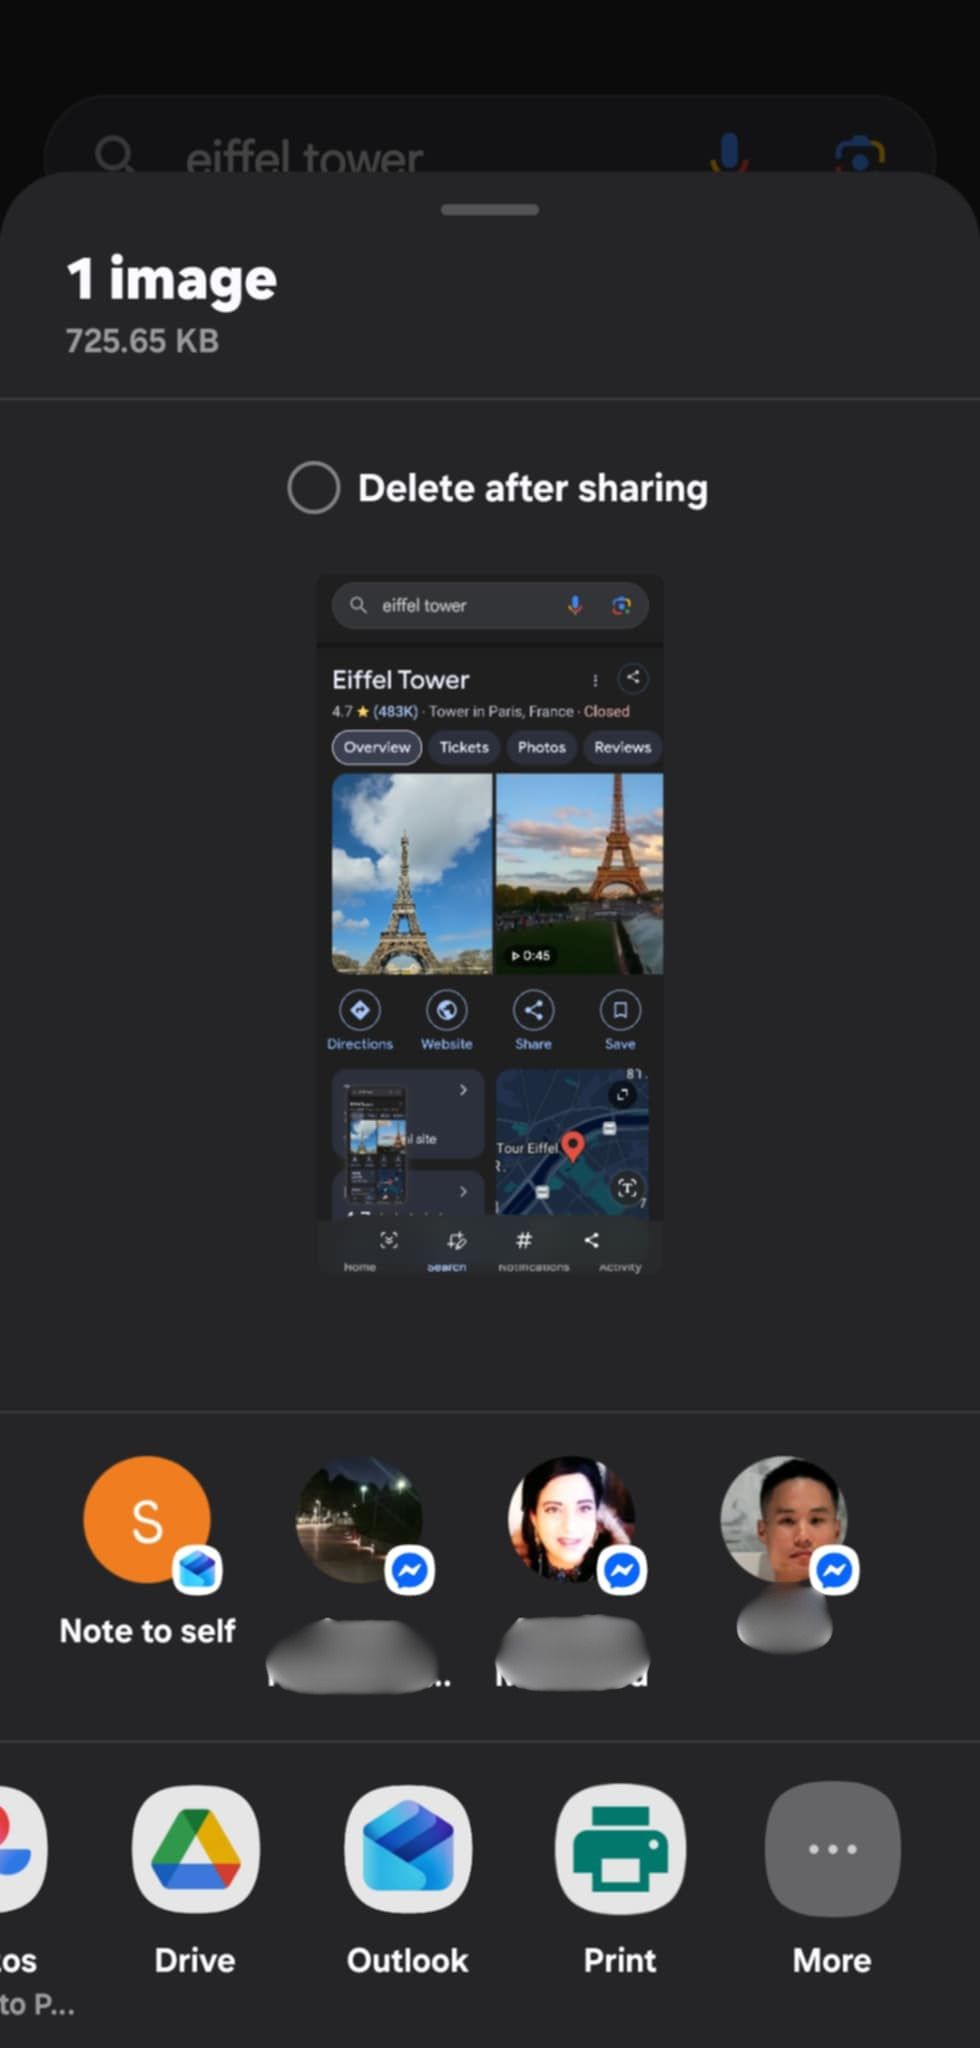
Task: Tap the screenshot preview thumbnail
Action: click(x=490, y=925)
